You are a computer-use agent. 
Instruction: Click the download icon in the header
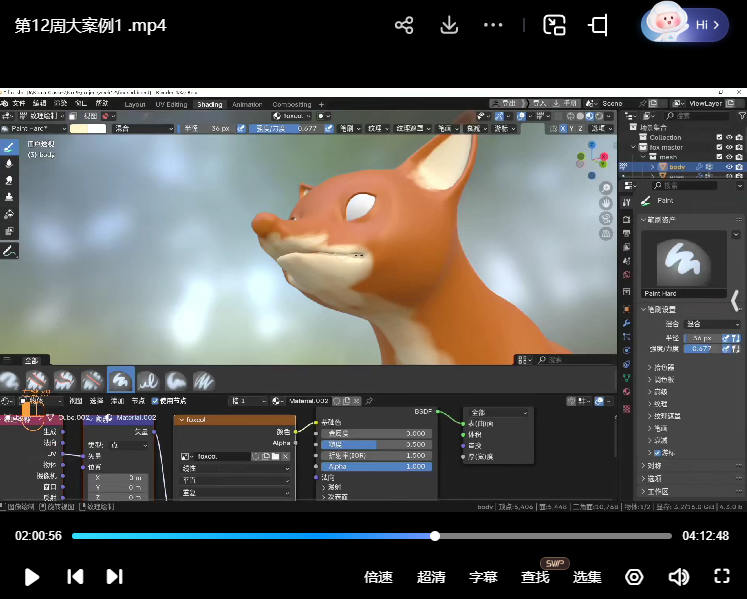pos(449,25)
